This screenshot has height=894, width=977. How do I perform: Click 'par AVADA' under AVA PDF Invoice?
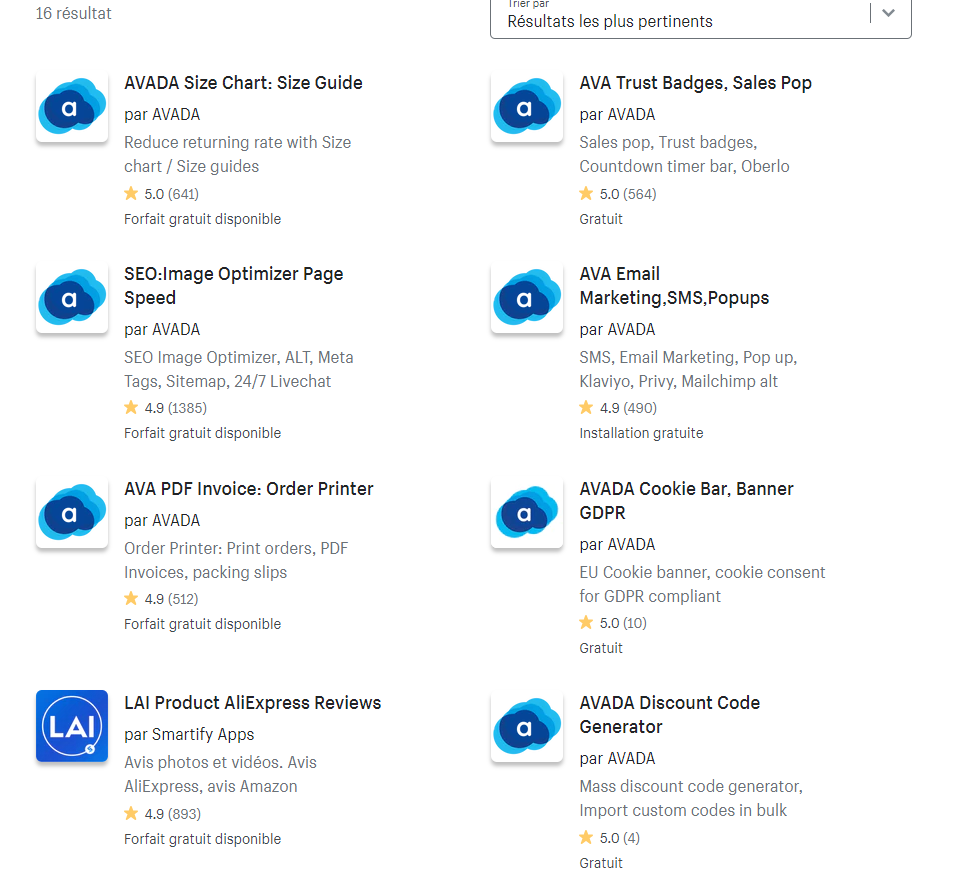(162, 521)
